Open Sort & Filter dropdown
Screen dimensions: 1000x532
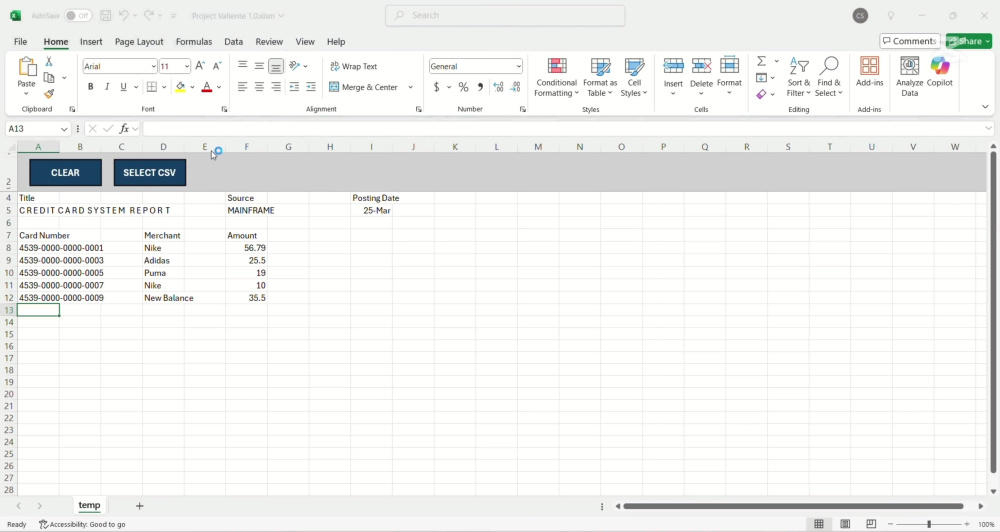(798, 77)
